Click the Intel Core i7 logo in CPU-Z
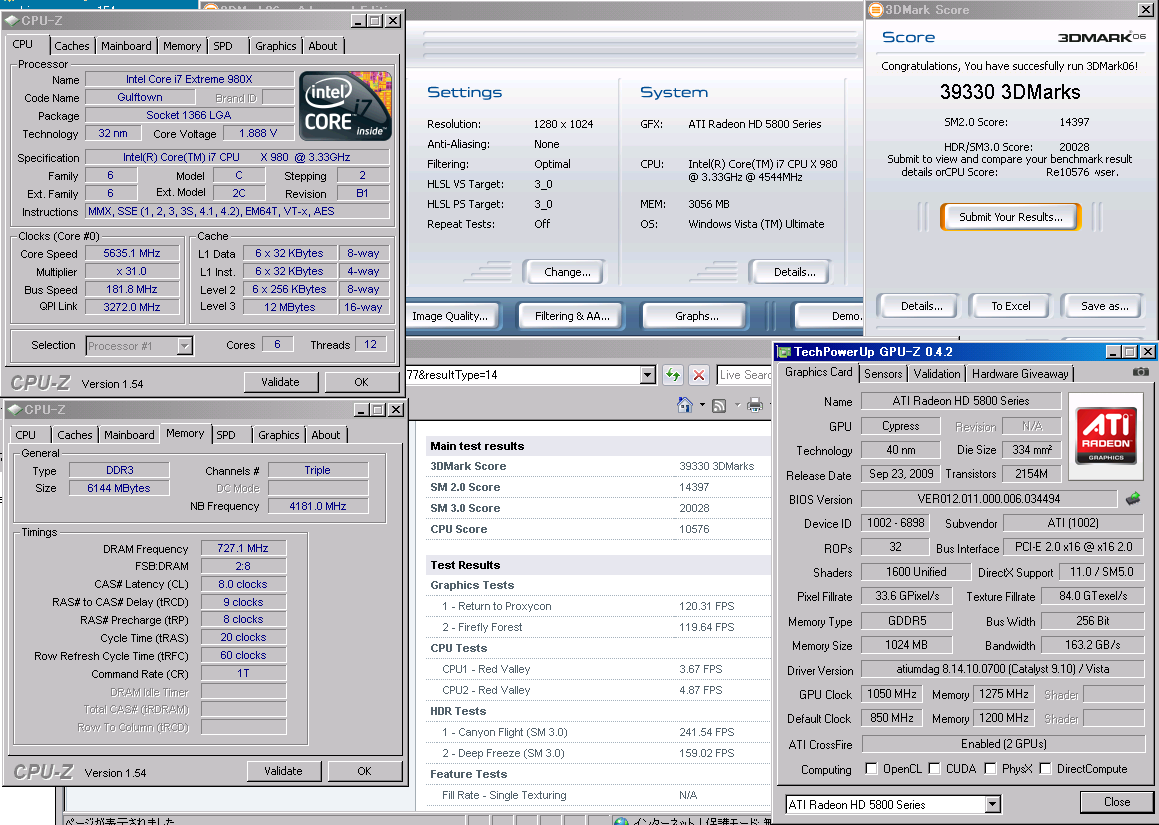This screenshot has height=825, width=1159. coord(347,106)
